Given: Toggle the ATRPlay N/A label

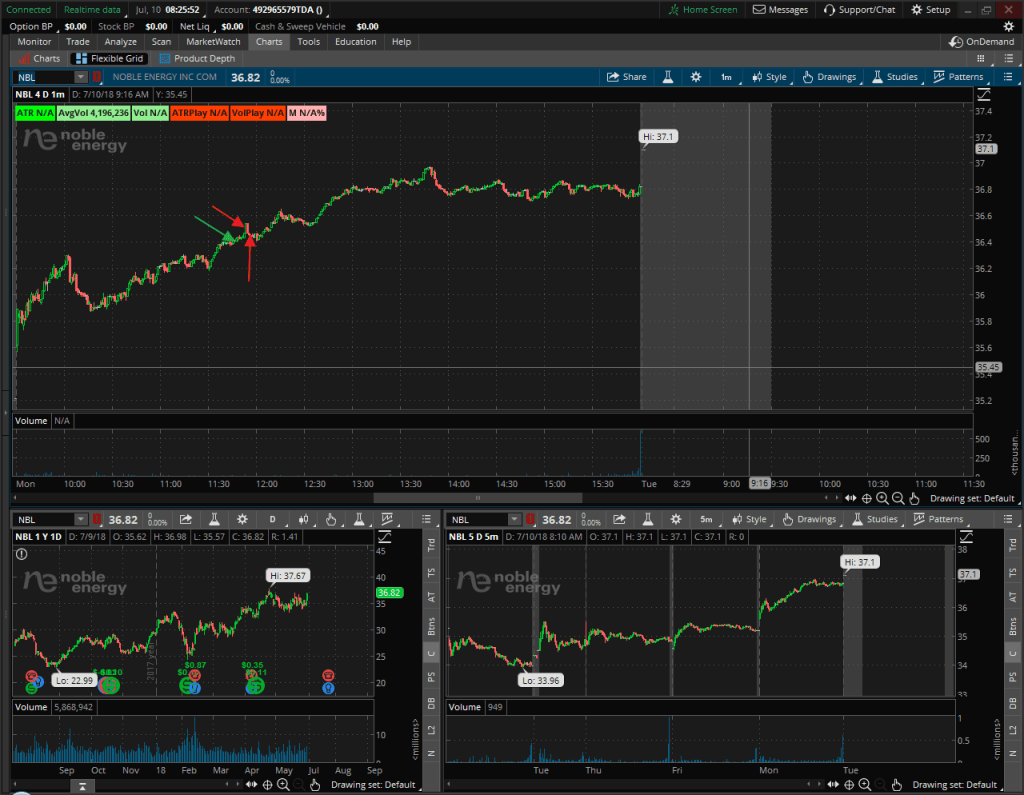Looking at the screenshot, I should [x=199, y=114].
